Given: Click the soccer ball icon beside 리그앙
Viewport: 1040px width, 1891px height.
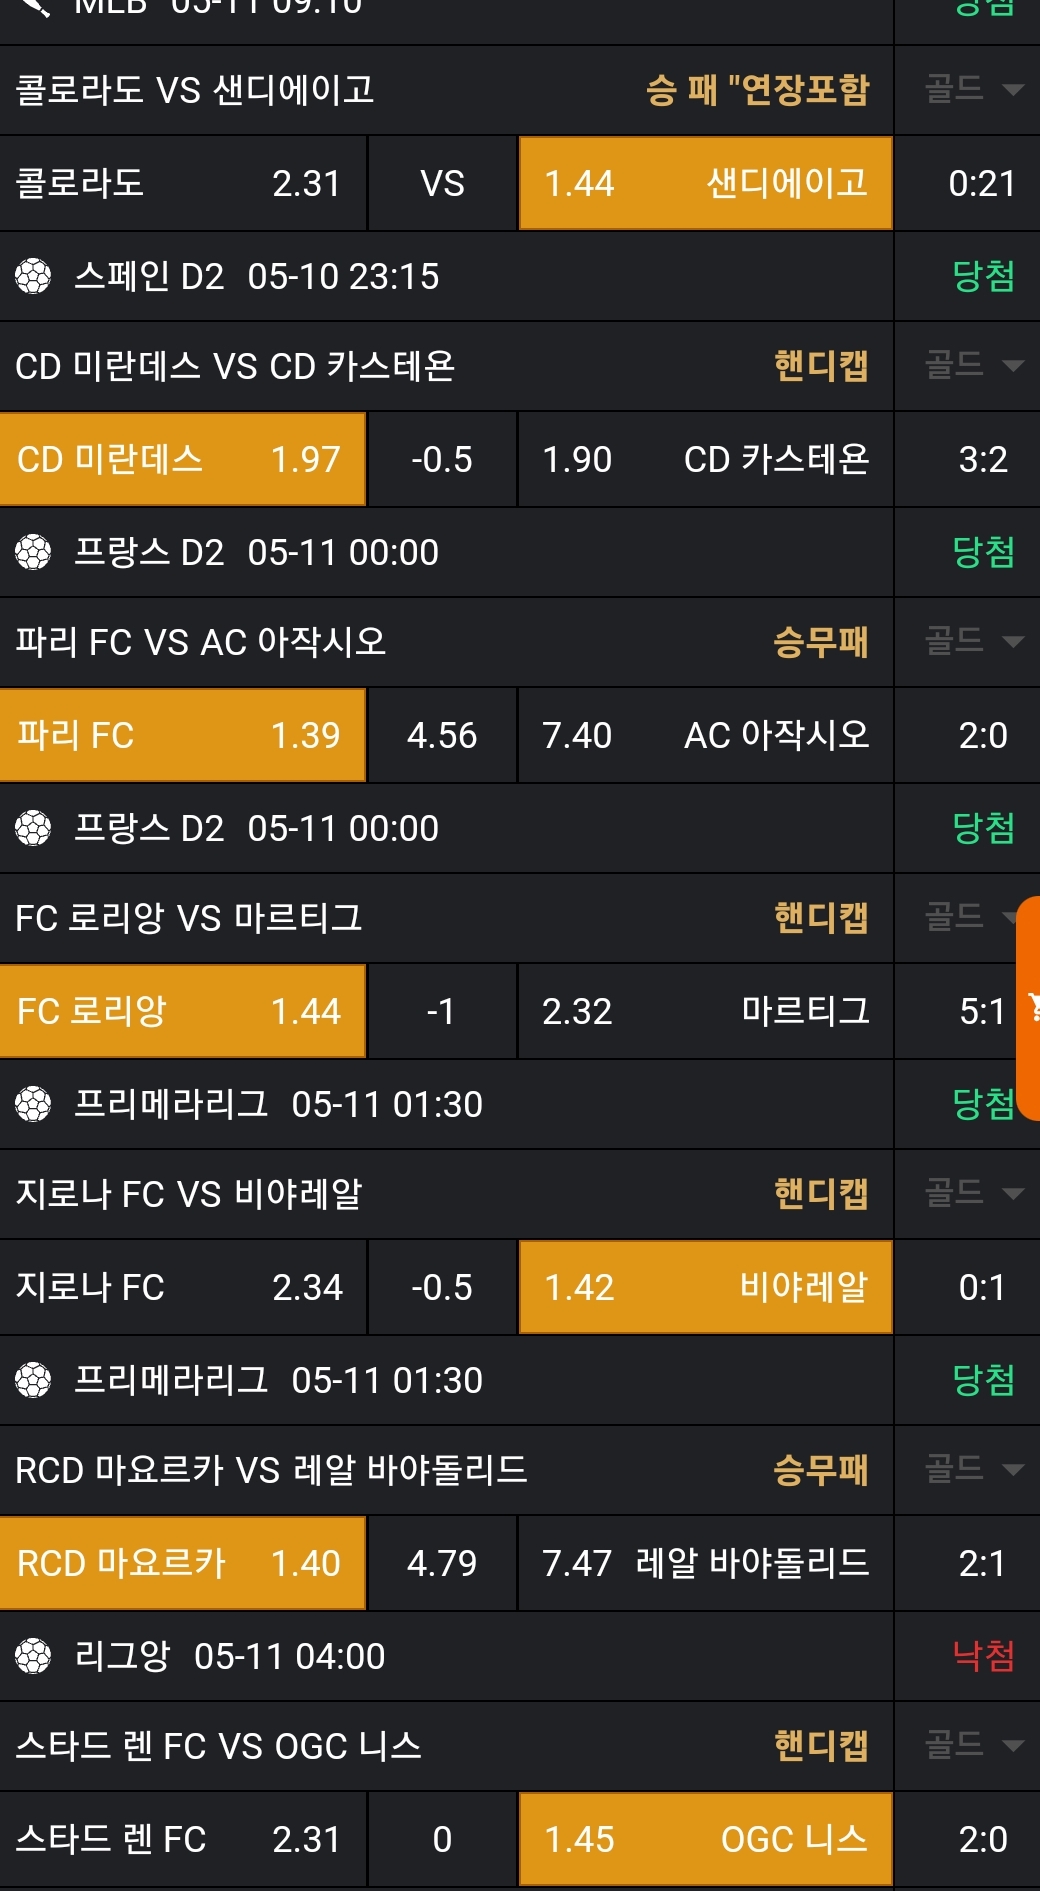Looking at the screenshot, I should 33,1656.
